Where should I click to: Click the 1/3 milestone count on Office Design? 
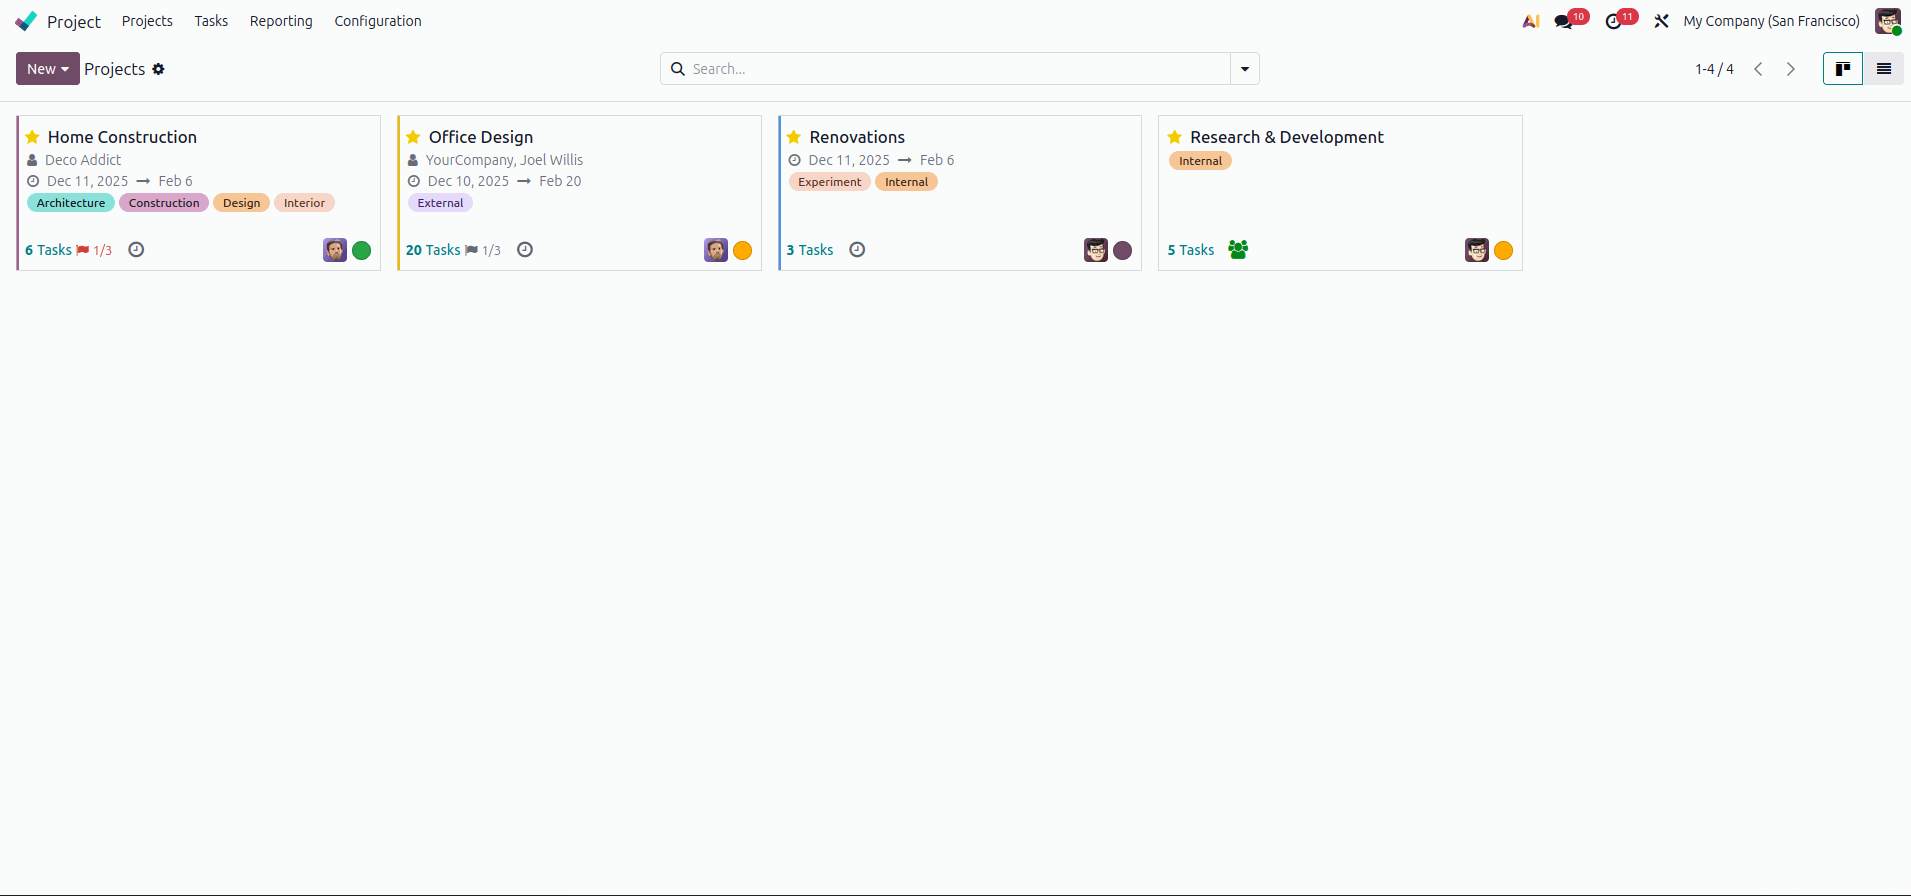click(491, 250)
